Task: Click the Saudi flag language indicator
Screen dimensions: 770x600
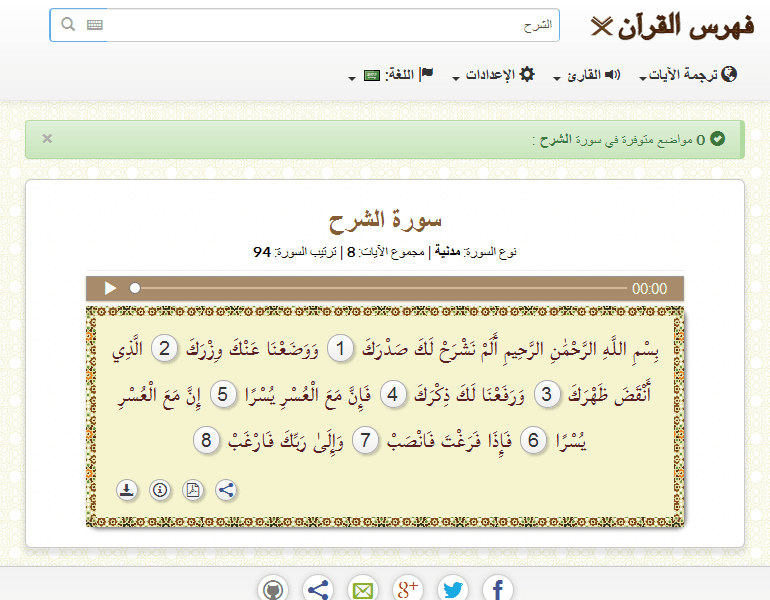Action: coord(372,76)
